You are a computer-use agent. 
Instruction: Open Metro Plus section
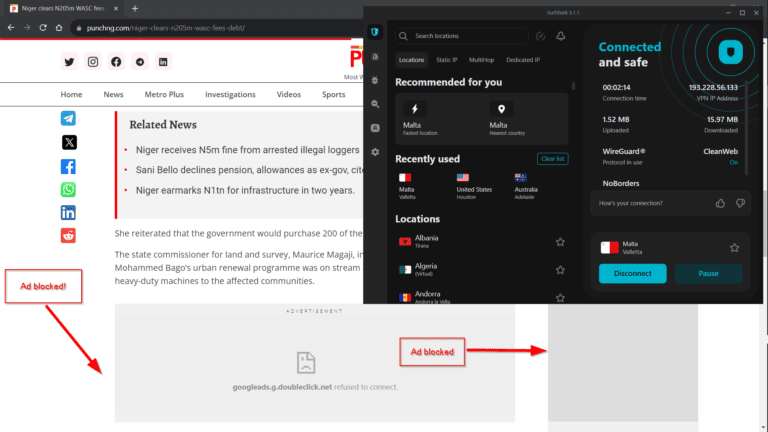(164, 95)
